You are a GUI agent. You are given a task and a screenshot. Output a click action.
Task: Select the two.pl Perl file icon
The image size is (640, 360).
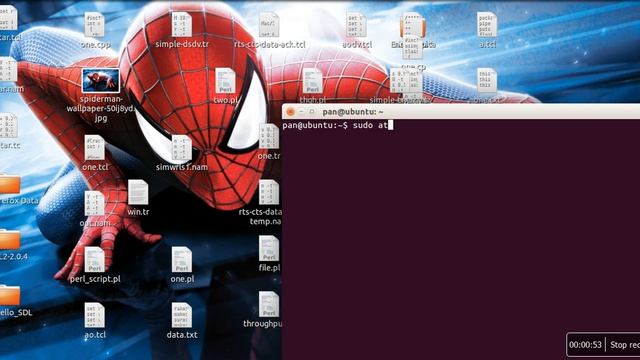coord(225,81)
